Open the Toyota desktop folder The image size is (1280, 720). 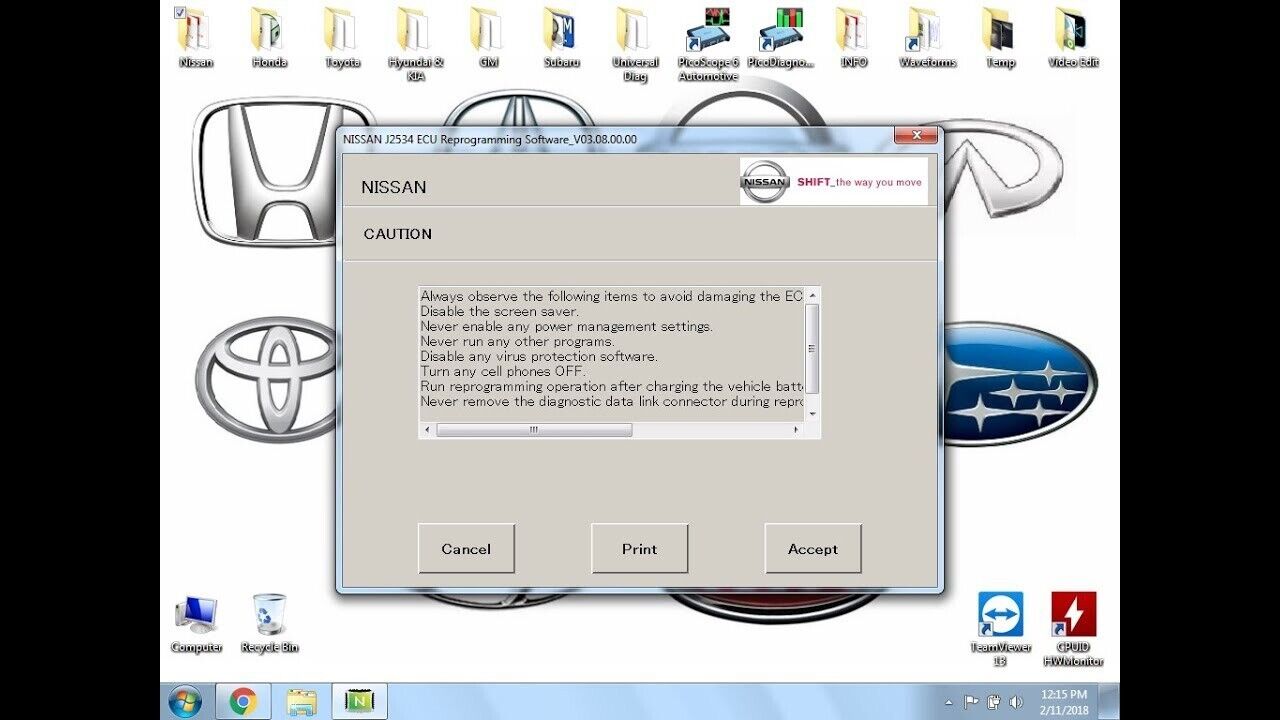point(342,37)
